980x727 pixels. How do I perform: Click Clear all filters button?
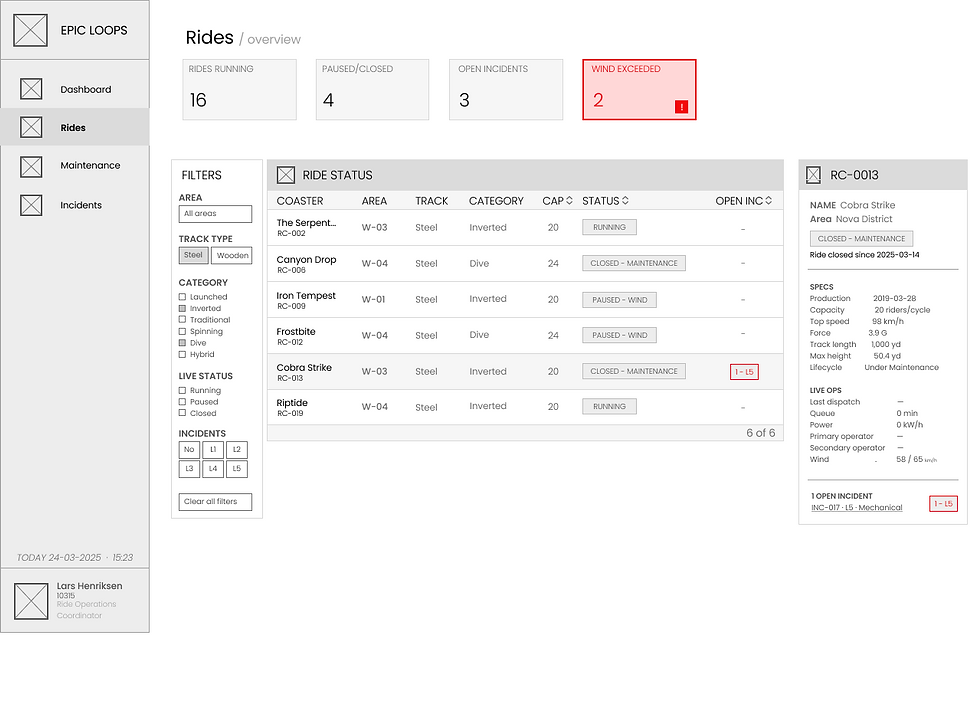(x=215, y=501)
